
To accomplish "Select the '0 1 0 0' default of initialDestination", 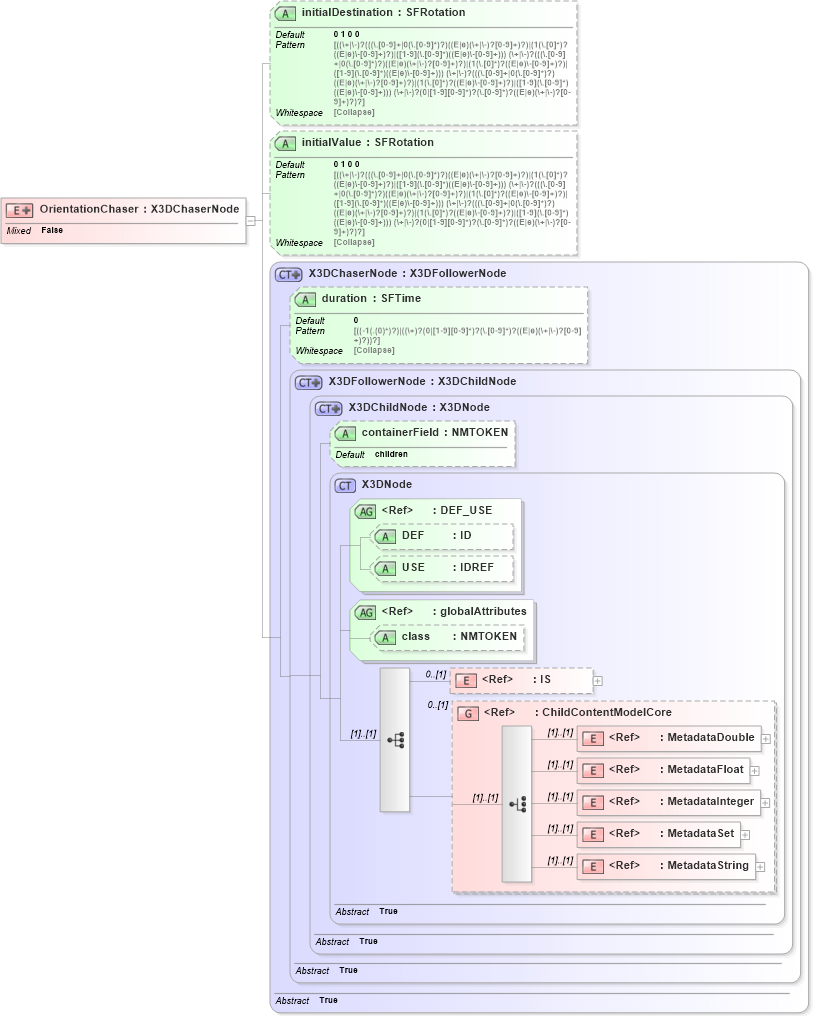I will pyautogui.click(x=347, y=34).
